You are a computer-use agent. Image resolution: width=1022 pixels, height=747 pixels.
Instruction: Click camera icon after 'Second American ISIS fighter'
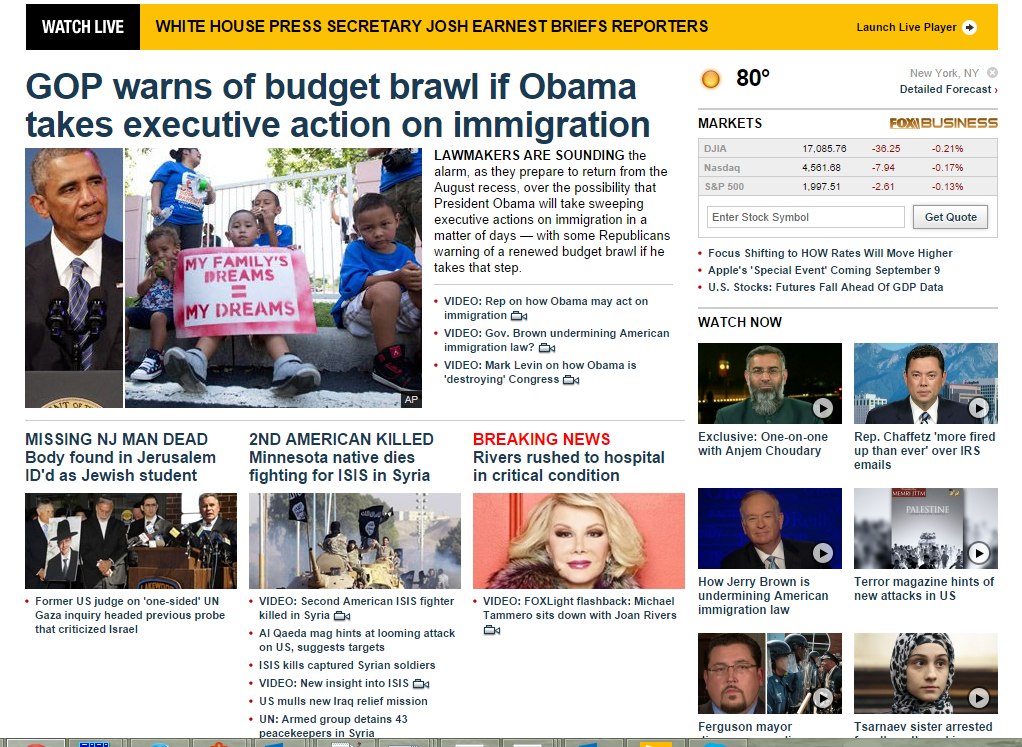tap(342, 616)
